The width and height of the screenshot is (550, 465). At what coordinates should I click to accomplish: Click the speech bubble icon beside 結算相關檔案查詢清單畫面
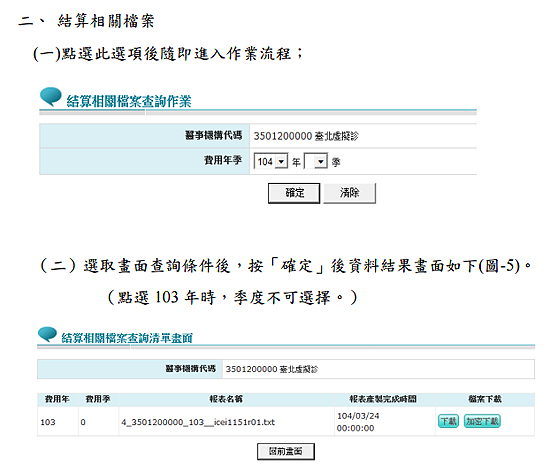pos(47,334)
